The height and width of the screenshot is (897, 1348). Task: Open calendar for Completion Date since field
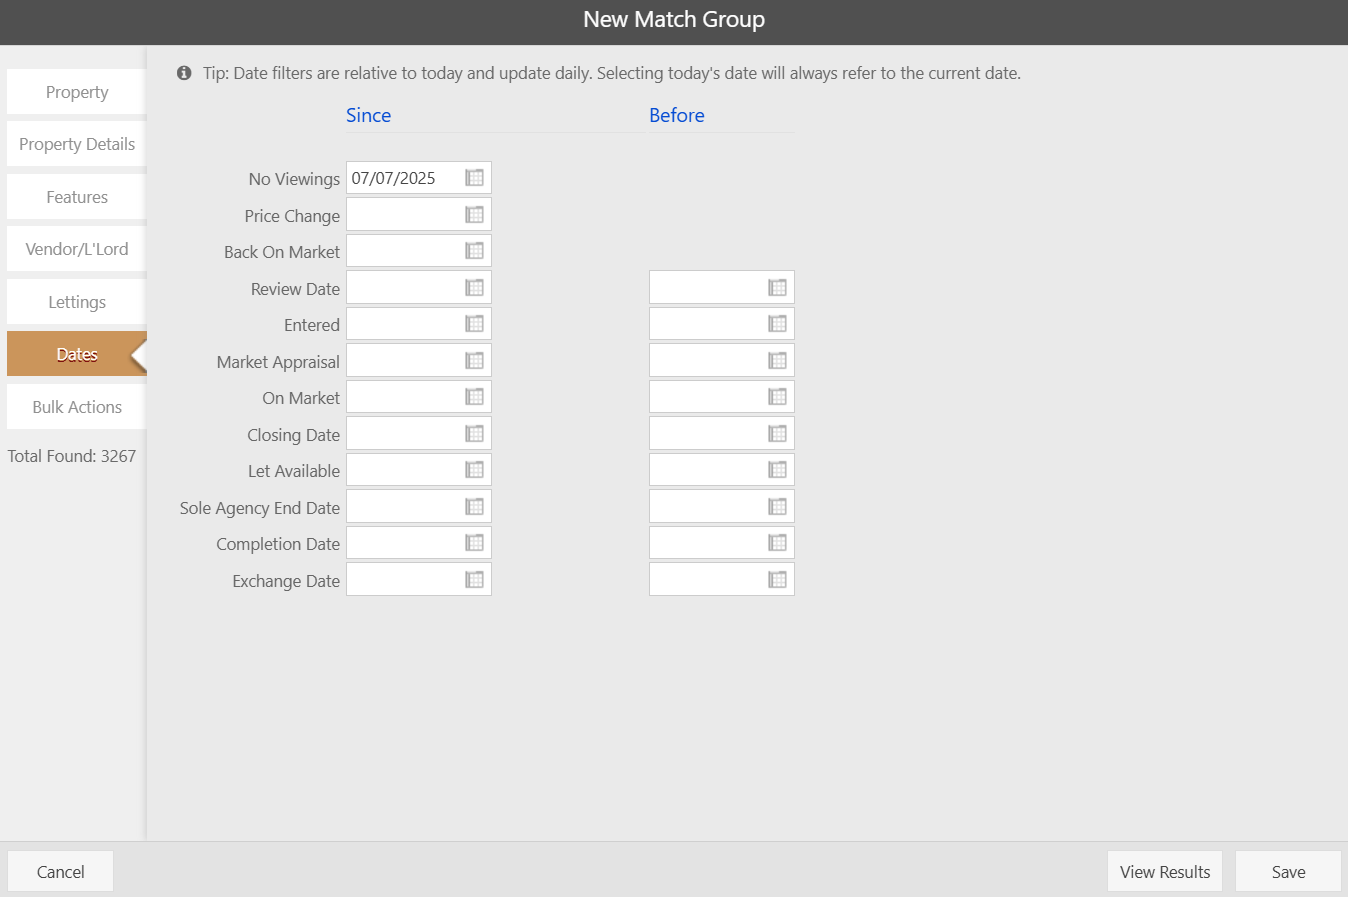click(474, 543)
